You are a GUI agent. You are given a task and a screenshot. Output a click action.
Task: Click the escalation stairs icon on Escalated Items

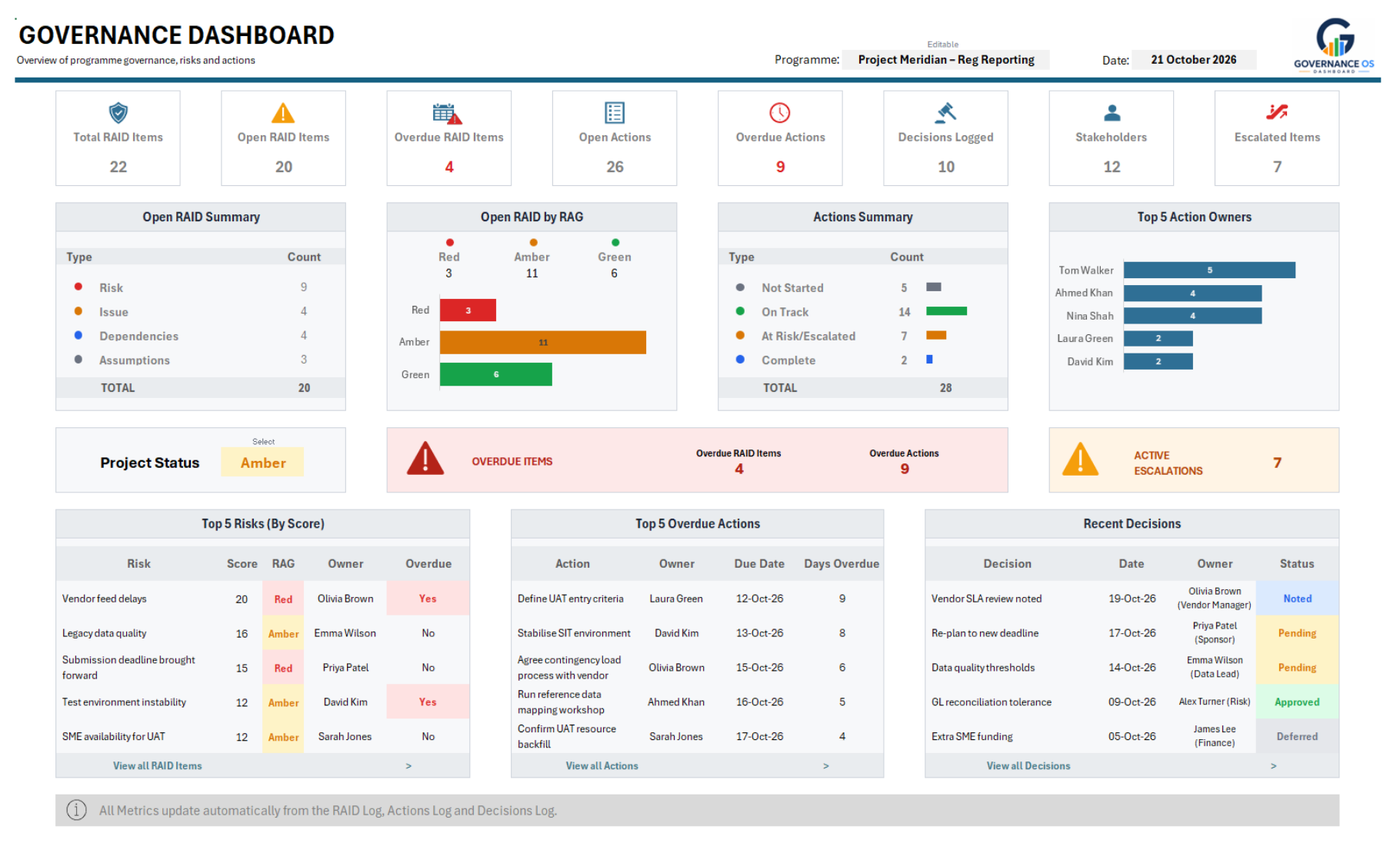pyautogui.click(x=1277, y=112)
